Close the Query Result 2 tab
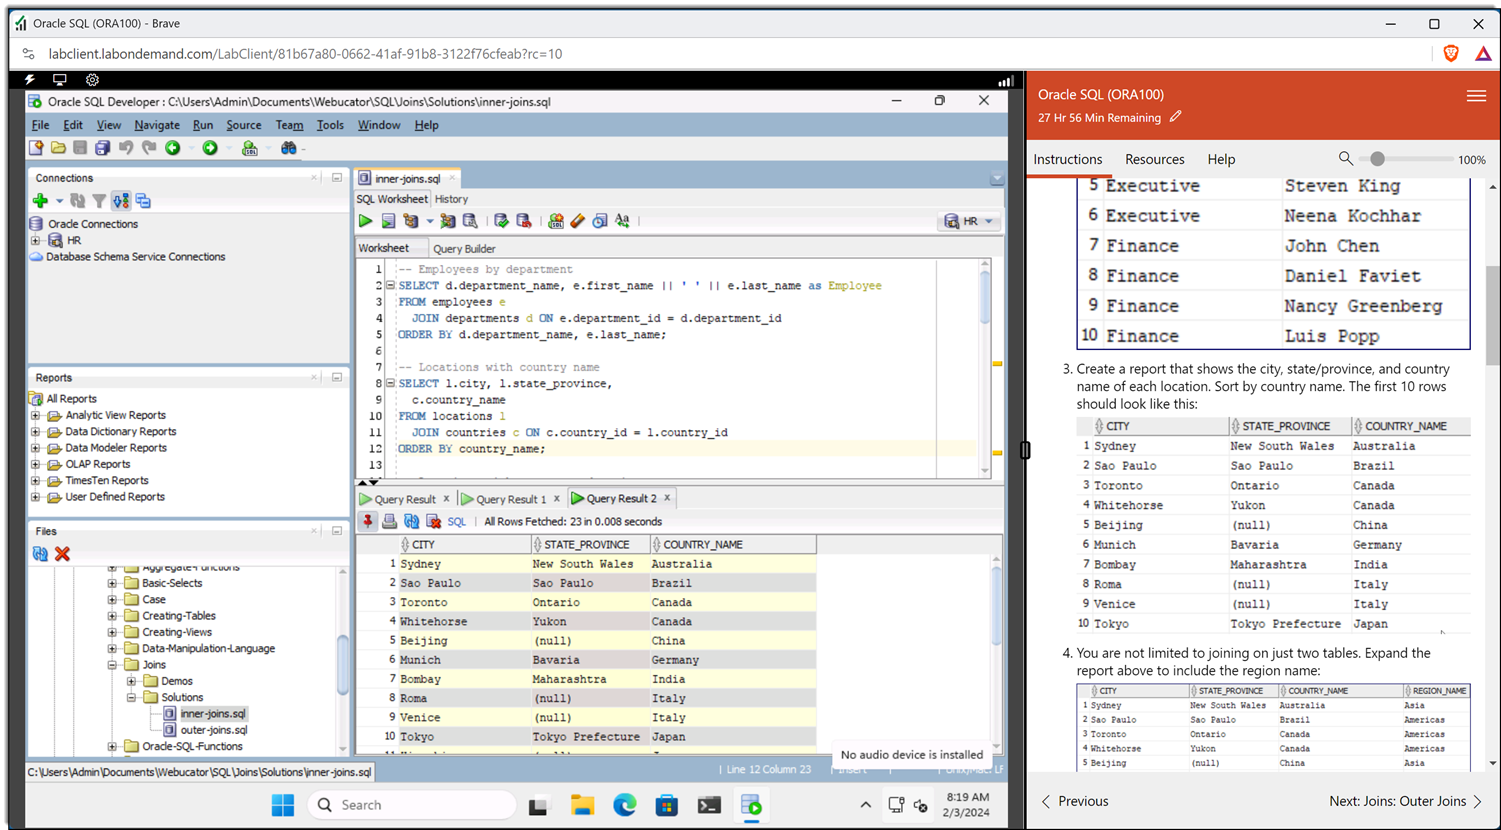This screenshot has width=1501, height=830. tap(667, 498)
